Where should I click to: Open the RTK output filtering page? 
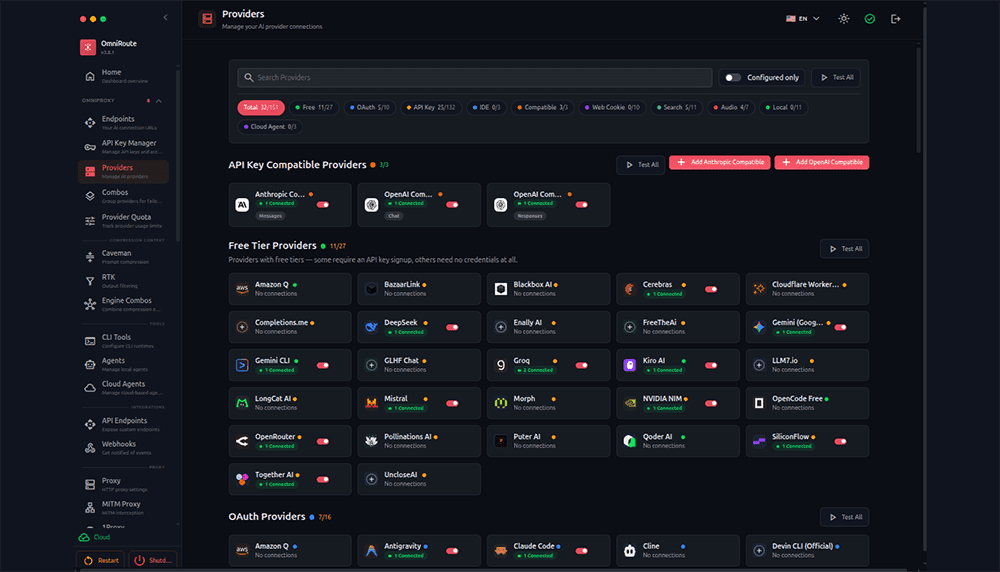(122, 281)
